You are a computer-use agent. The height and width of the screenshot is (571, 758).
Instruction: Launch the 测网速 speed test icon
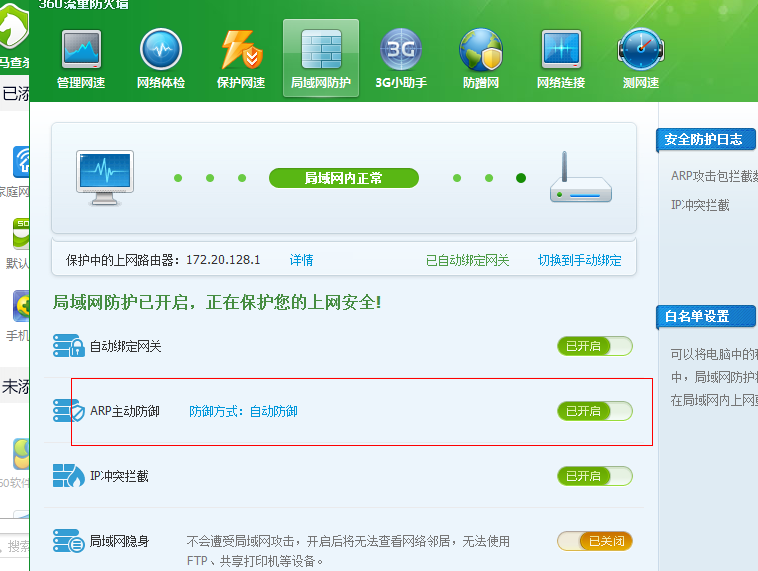[x=640, y=51]
